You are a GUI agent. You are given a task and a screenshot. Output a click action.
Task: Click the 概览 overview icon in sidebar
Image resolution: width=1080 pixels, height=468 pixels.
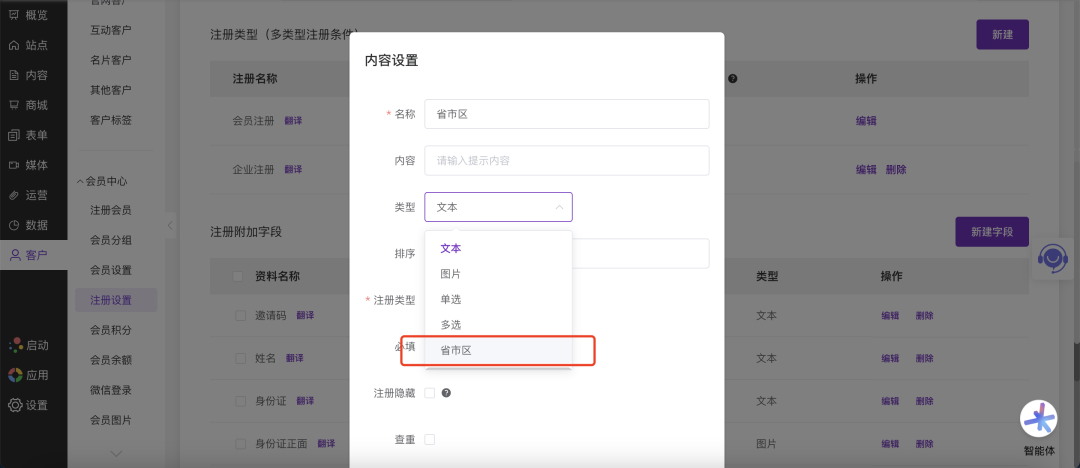point(14,15)
